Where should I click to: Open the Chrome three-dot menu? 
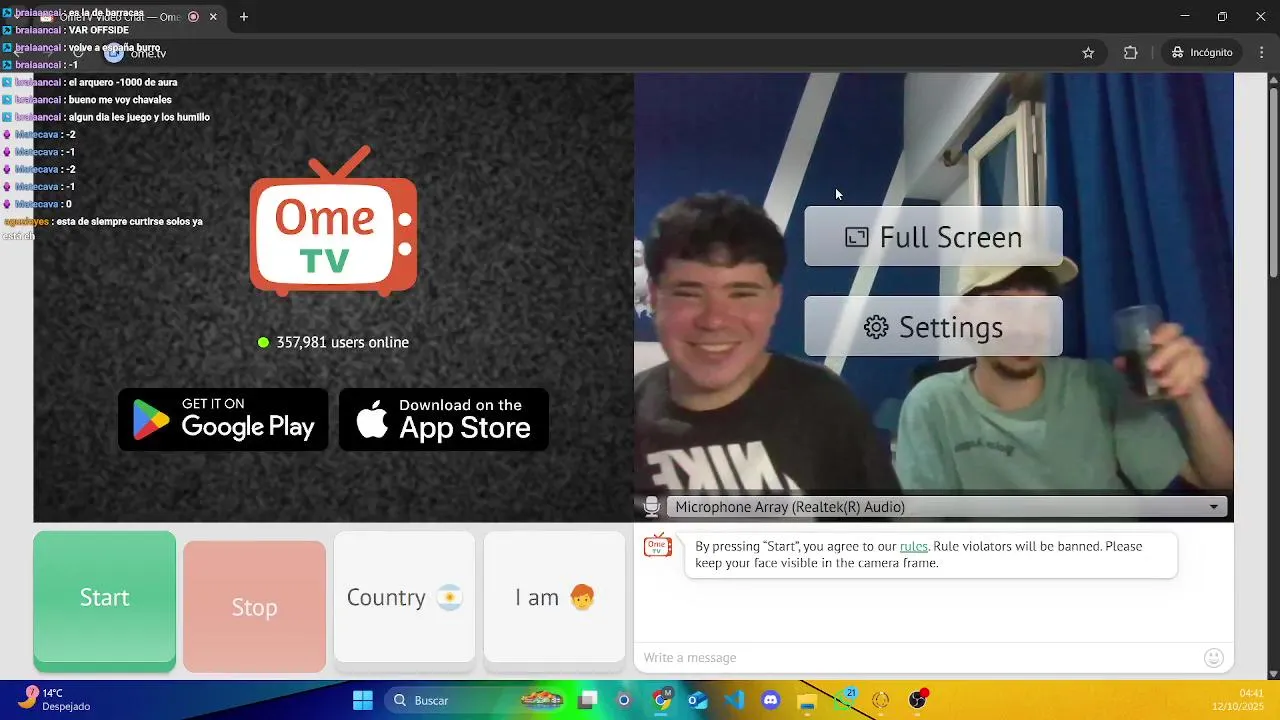(x=1262, y=52)
